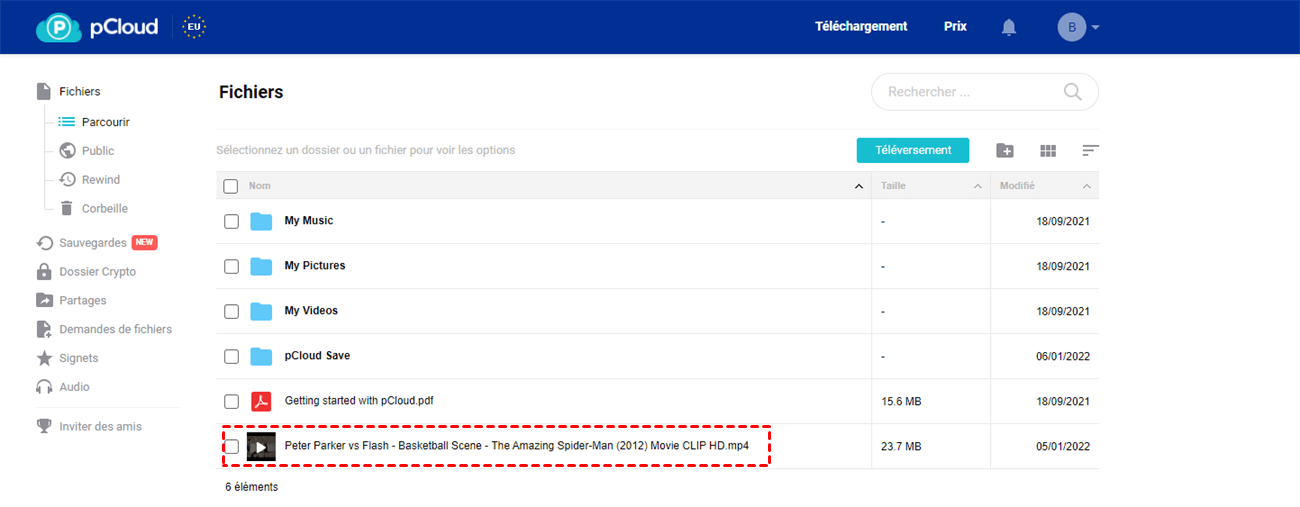The height and width of the screenshot is (507, 1300).
Task: Open Demandes de fichiers label
Action: click(x=116, y=329)
